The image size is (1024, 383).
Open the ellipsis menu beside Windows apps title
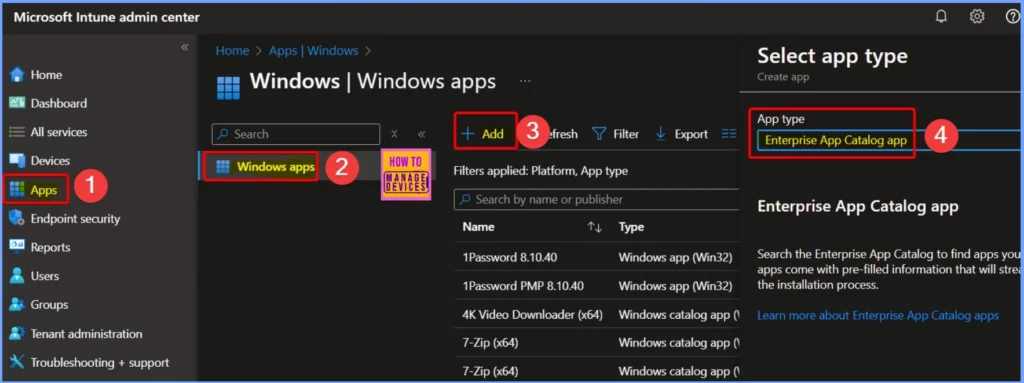click(524, 82)
